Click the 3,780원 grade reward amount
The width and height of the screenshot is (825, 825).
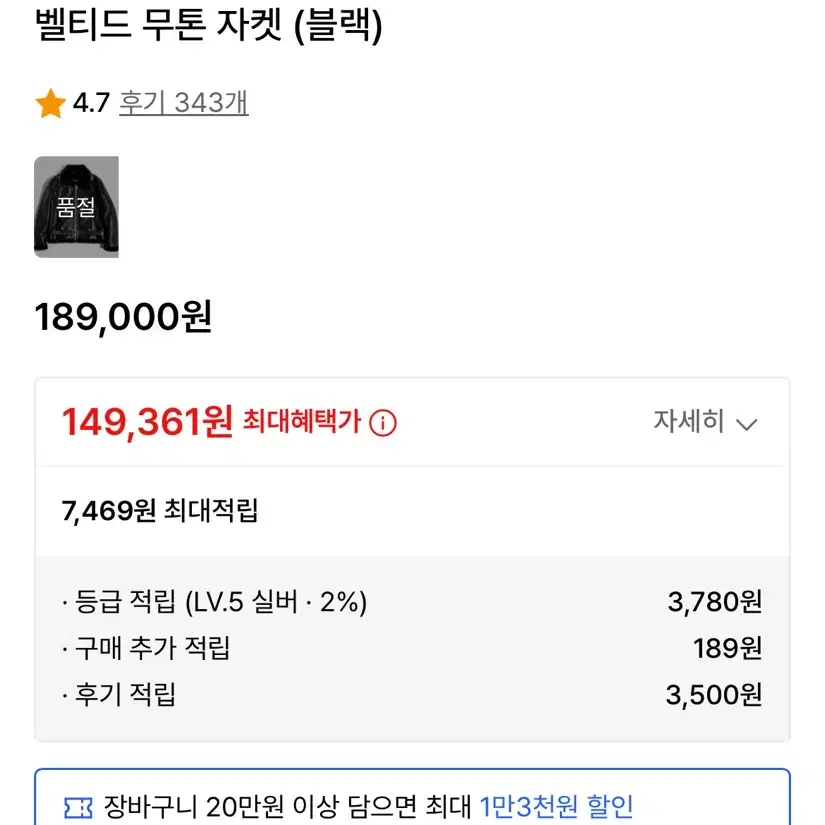pyautogui.click(x=715, y=602)
